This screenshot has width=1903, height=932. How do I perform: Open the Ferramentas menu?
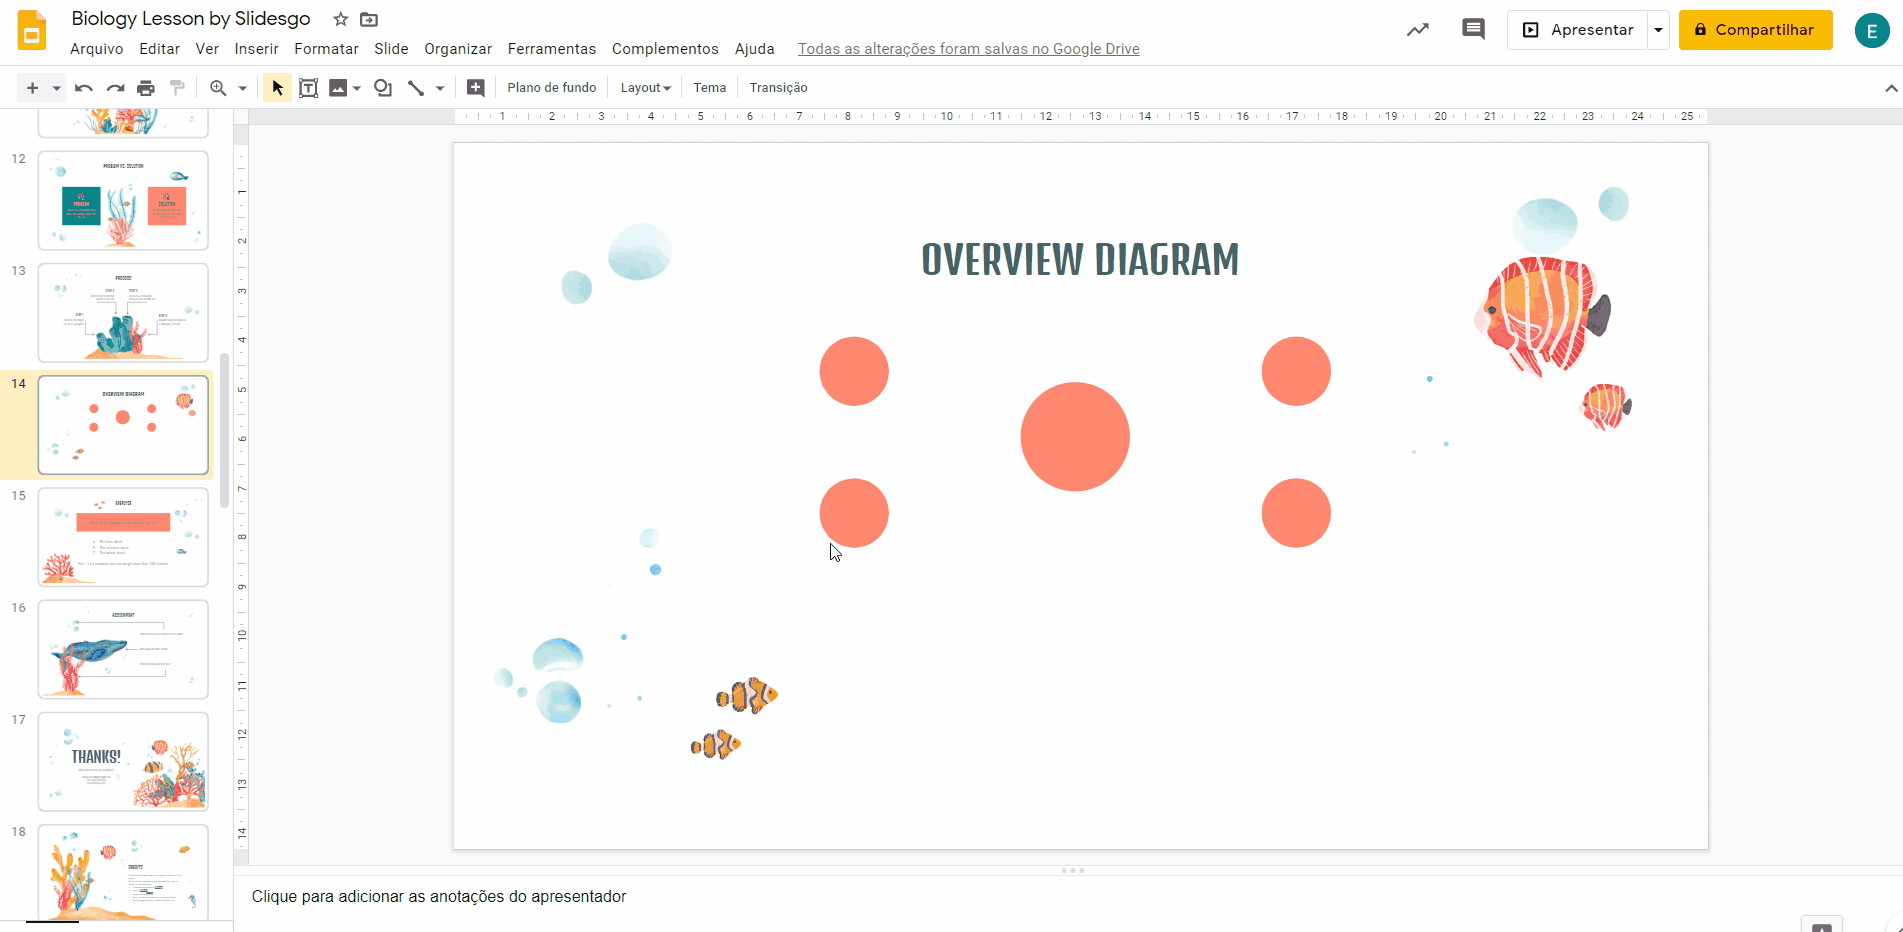coord(551,49)
